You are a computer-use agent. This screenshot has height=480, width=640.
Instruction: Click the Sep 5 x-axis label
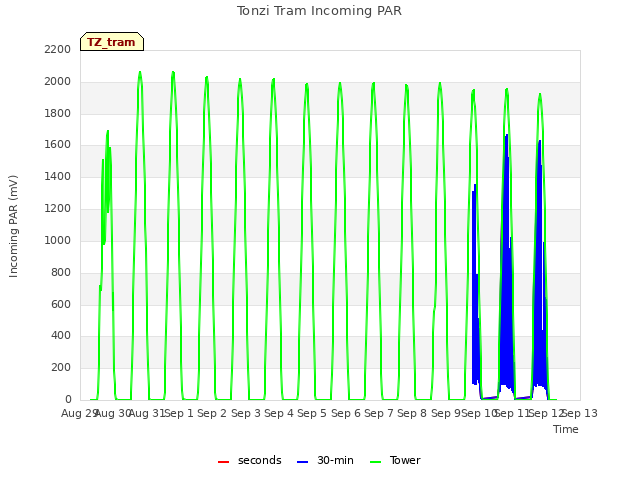pos(312,413)
